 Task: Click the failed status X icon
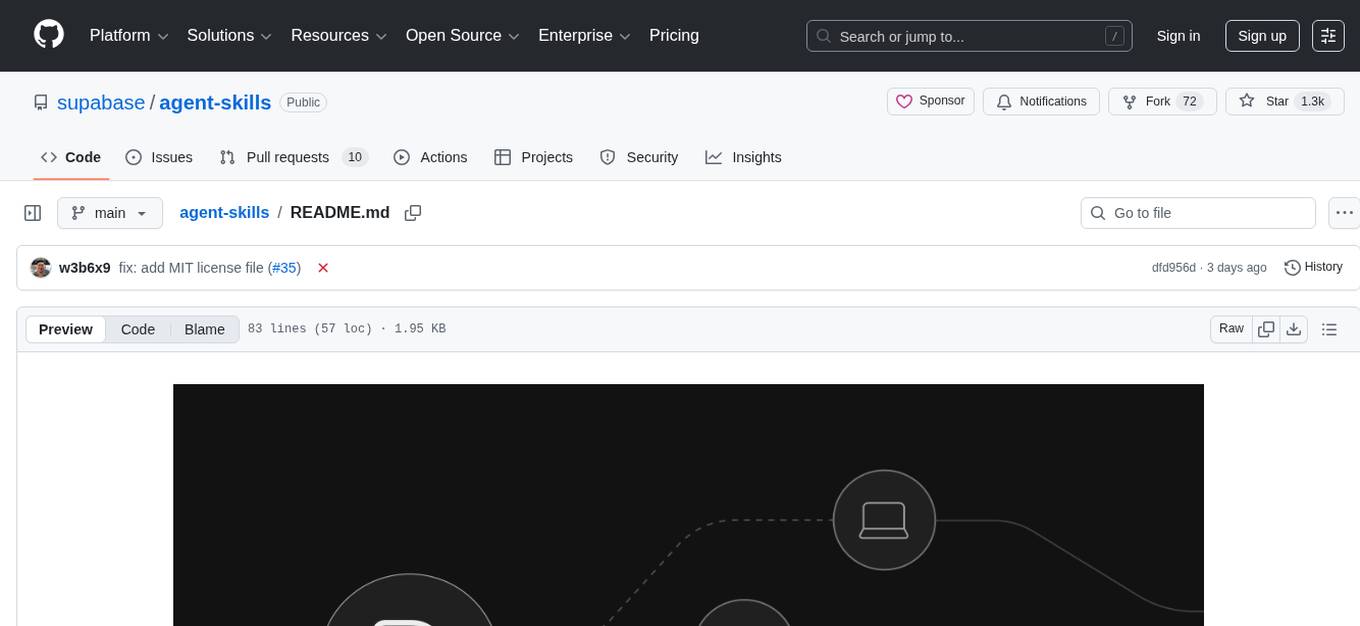323,268
